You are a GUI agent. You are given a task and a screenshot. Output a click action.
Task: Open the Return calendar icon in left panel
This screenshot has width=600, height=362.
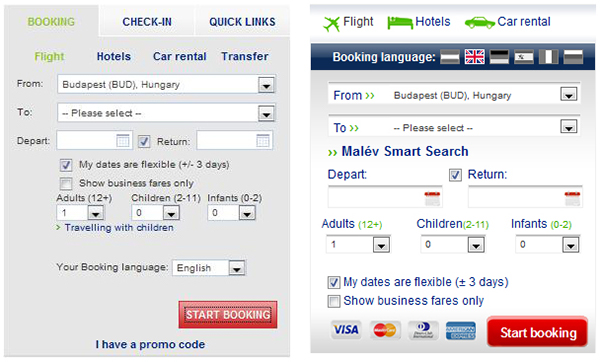coord(262,140)
